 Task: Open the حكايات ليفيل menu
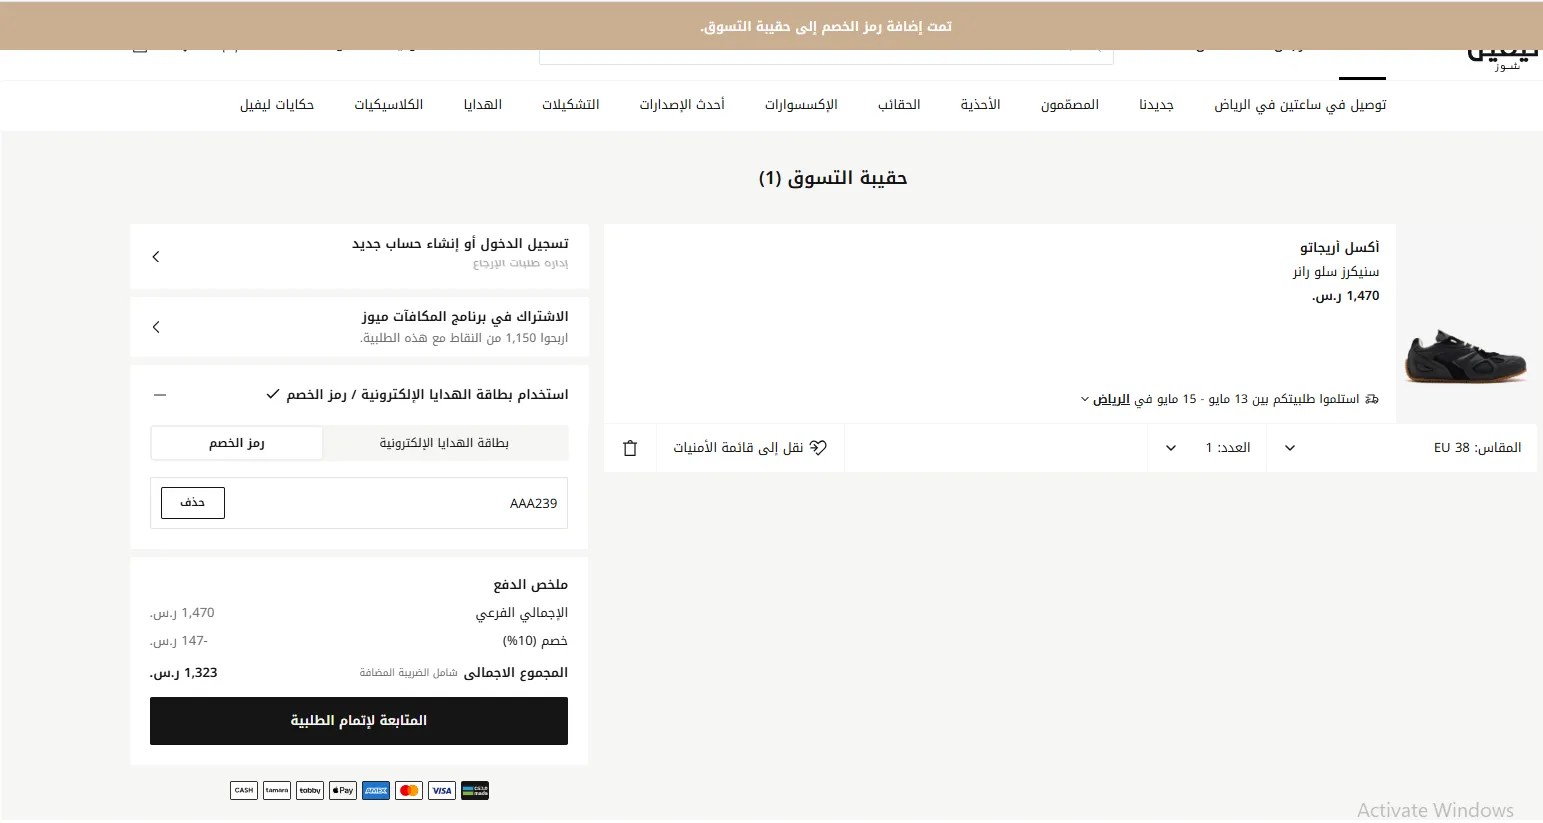coord(277,105)
